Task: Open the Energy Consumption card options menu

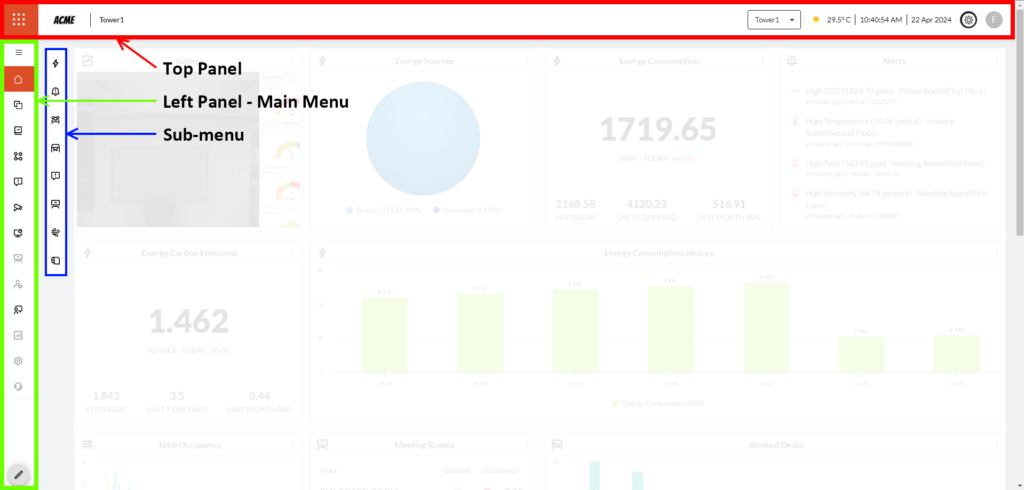Action: [x=766, y=61]
